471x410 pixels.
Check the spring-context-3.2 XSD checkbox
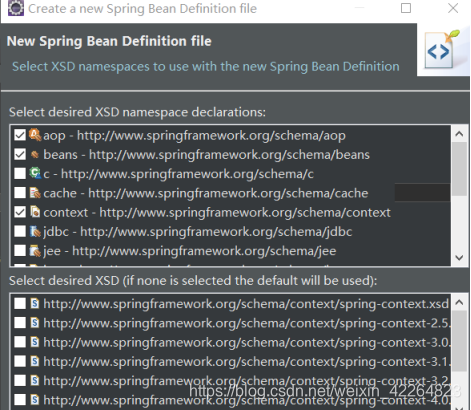coord(20,380)
